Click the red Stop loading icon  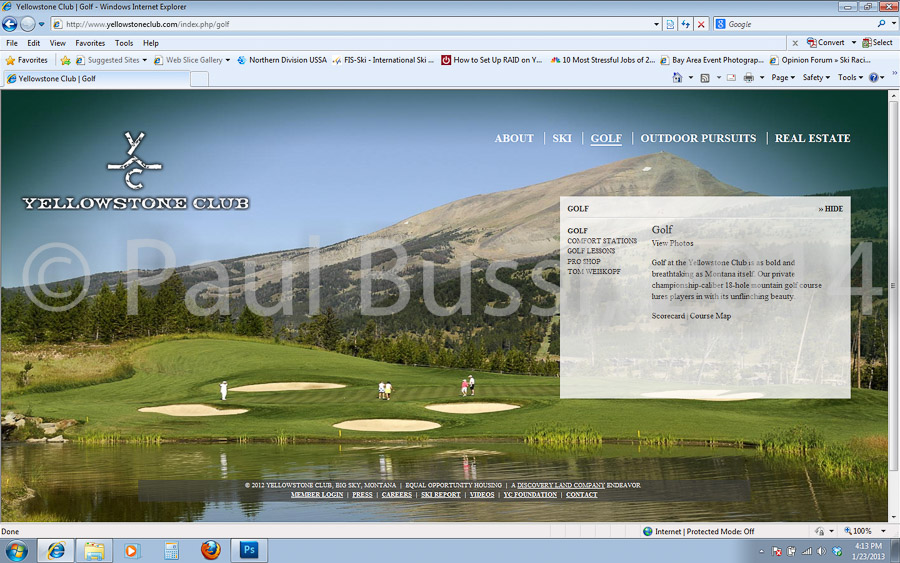coord(701,24)
